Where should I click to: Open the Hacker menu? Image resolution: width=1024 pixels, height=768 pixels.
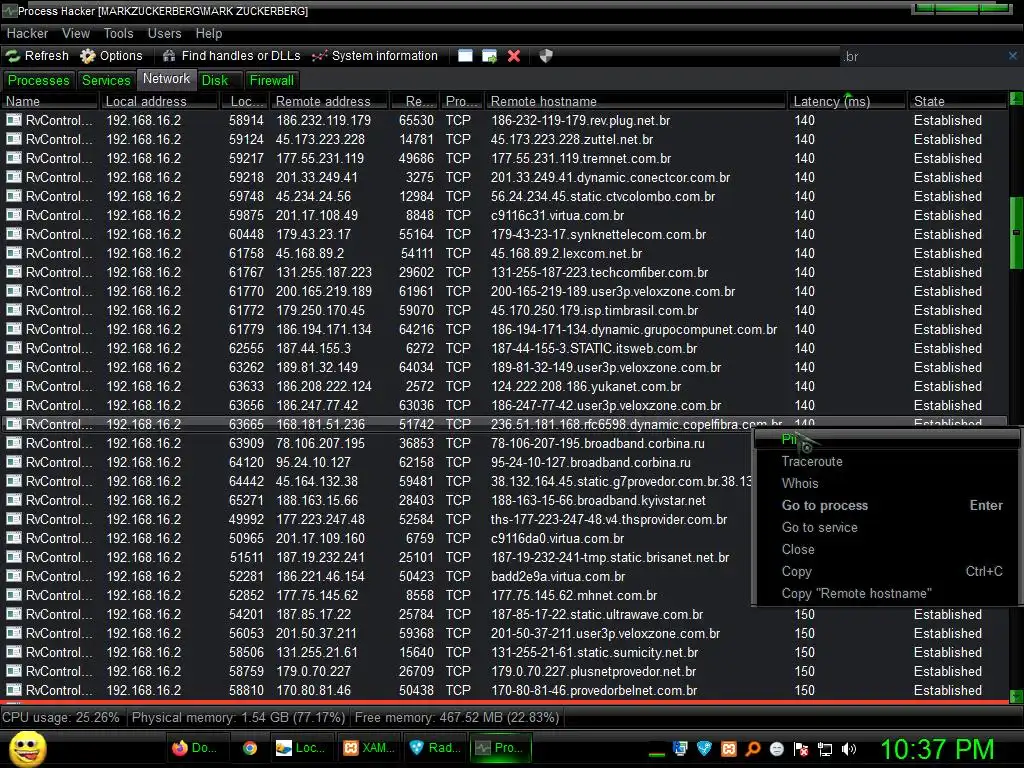pyautogui.click(x=27, y=33)
